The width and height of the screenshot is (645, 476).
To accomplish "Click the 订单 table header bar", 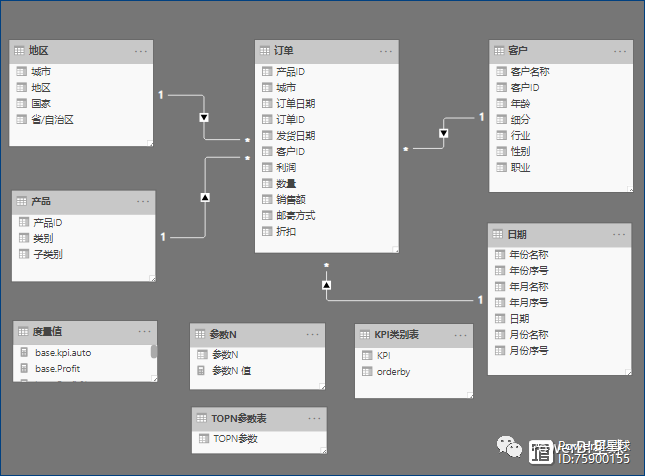I will coord(327,51).
